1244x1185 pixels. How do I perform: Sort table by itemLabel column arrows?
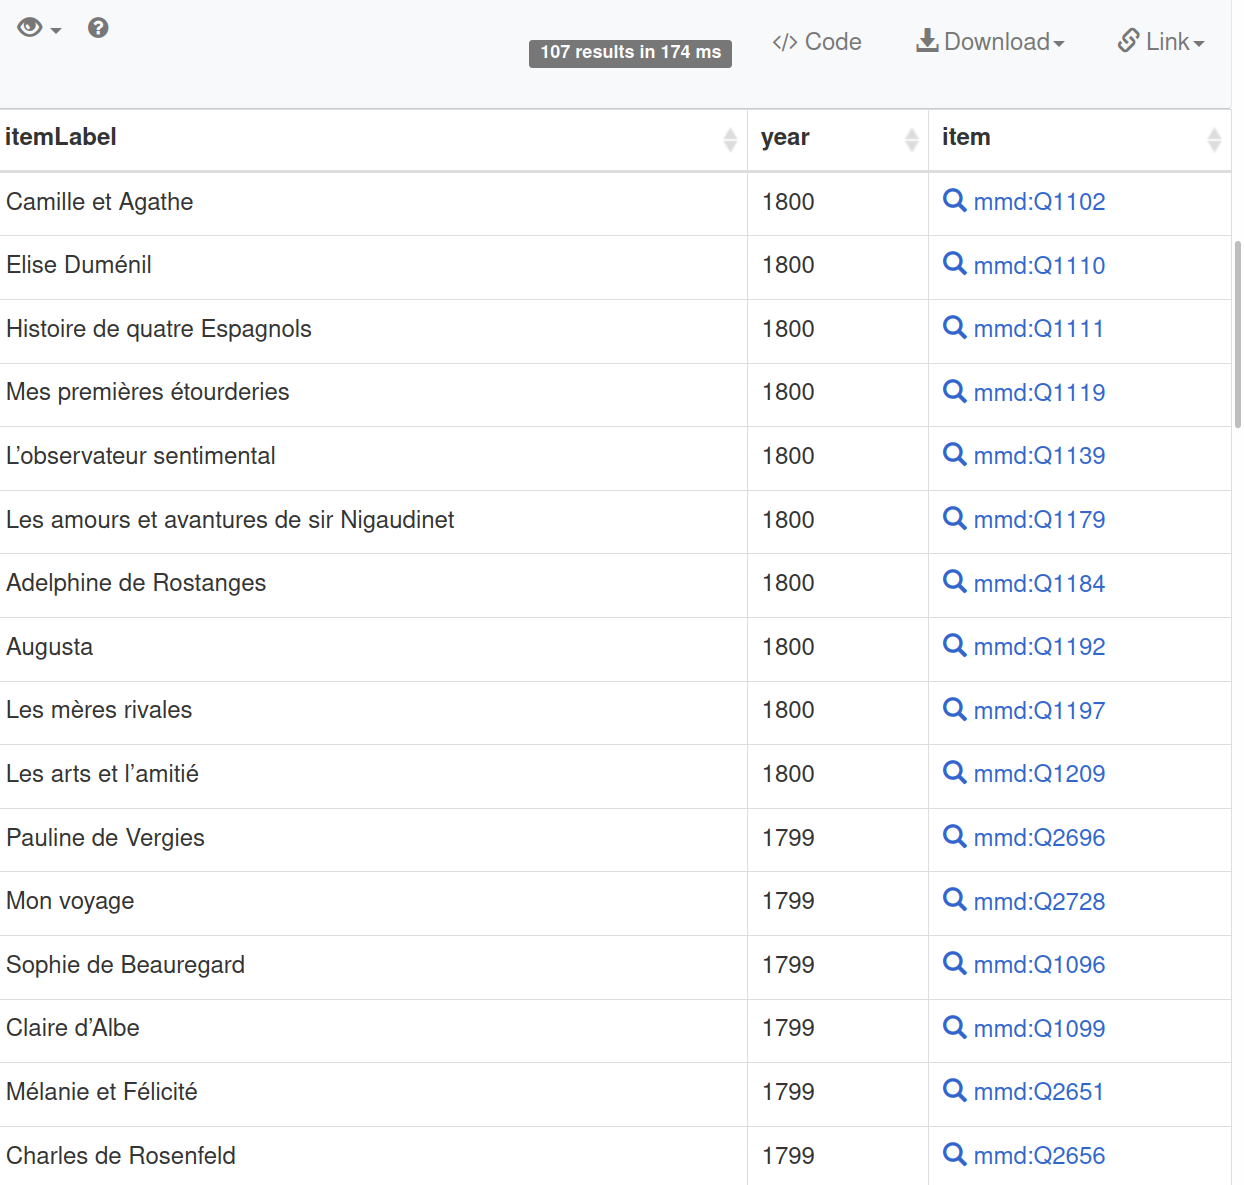click(x=730, y=139)
